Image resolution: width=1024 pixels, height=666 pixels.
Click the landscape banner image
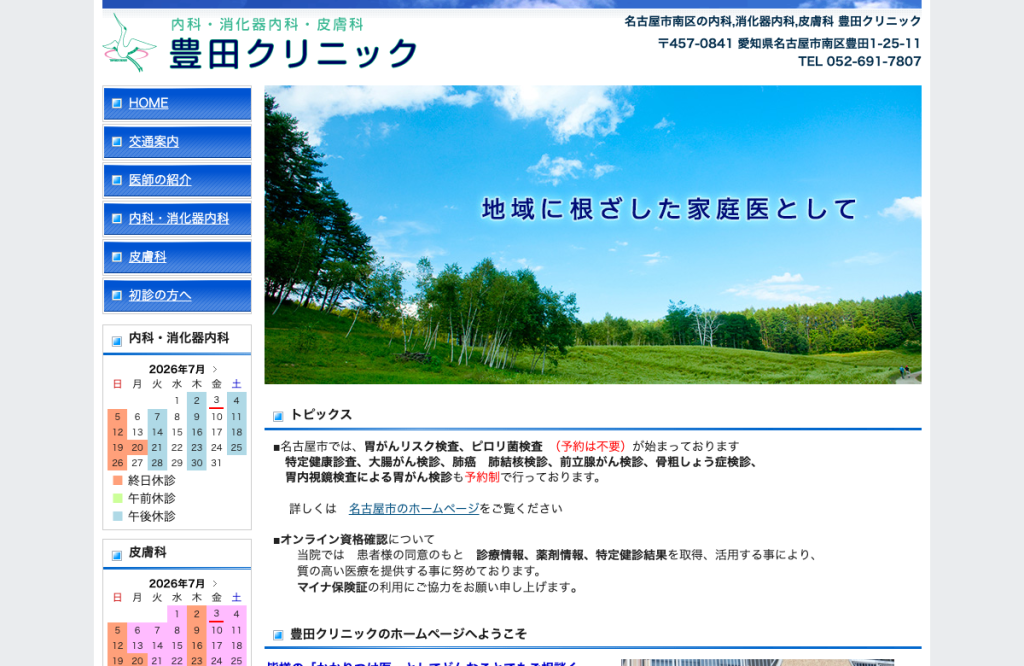[x=593, y=234]
